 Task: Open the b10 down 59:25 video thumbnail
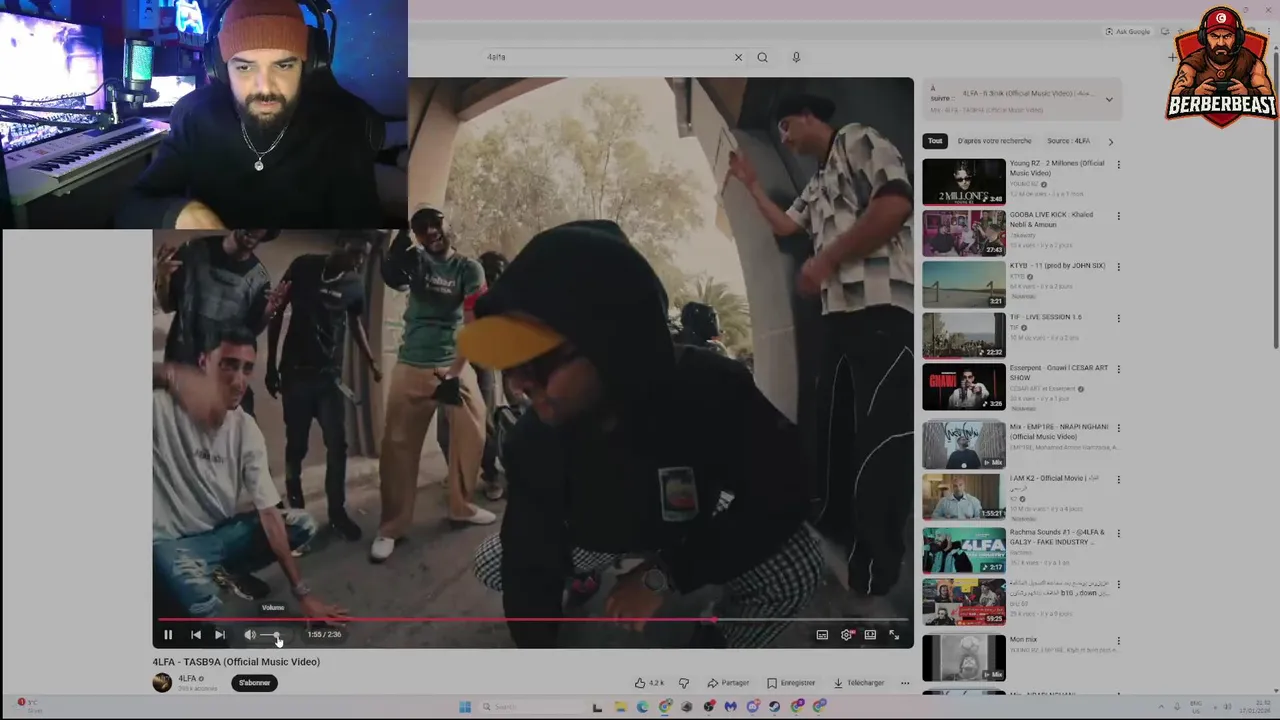click(964, 602)
